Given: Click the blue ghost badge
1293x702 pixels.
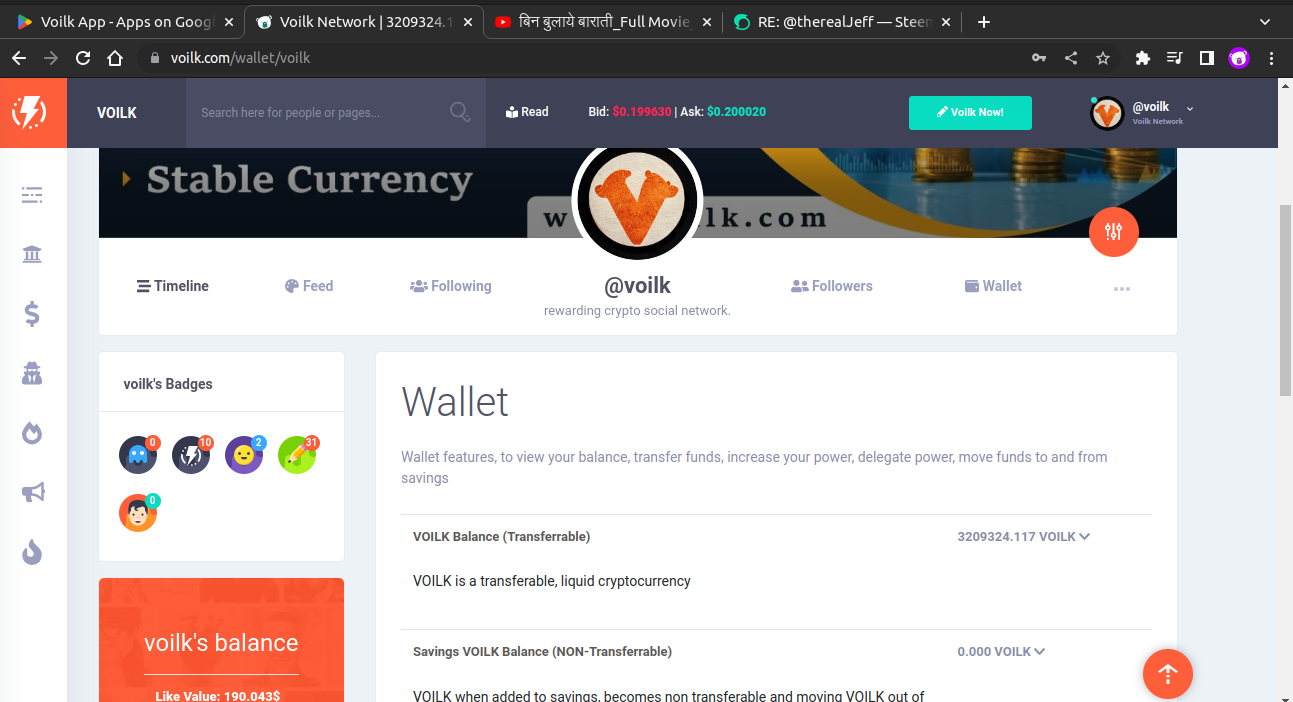Looking at the screenshot, I should (x=138, y=455).
